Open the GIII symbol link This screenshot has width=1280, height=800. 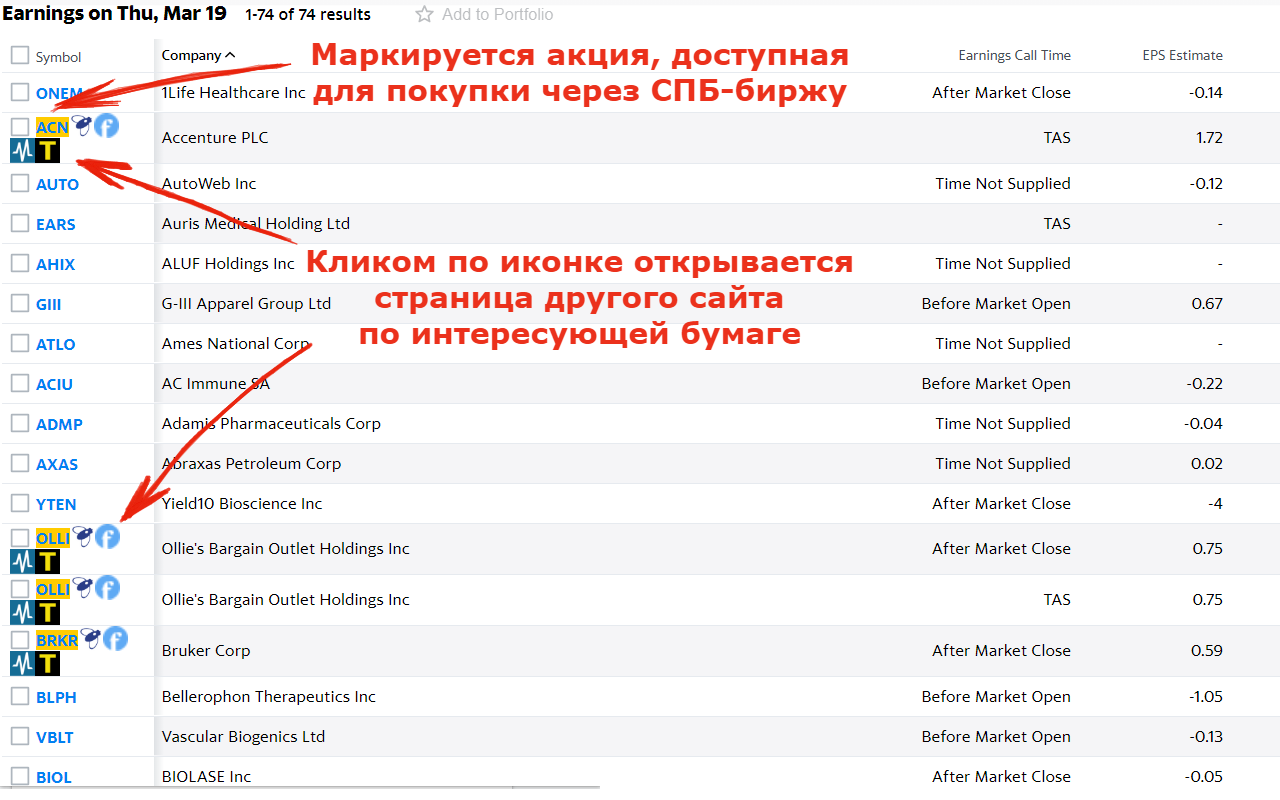pyautogui.click(x=49, y=304)
